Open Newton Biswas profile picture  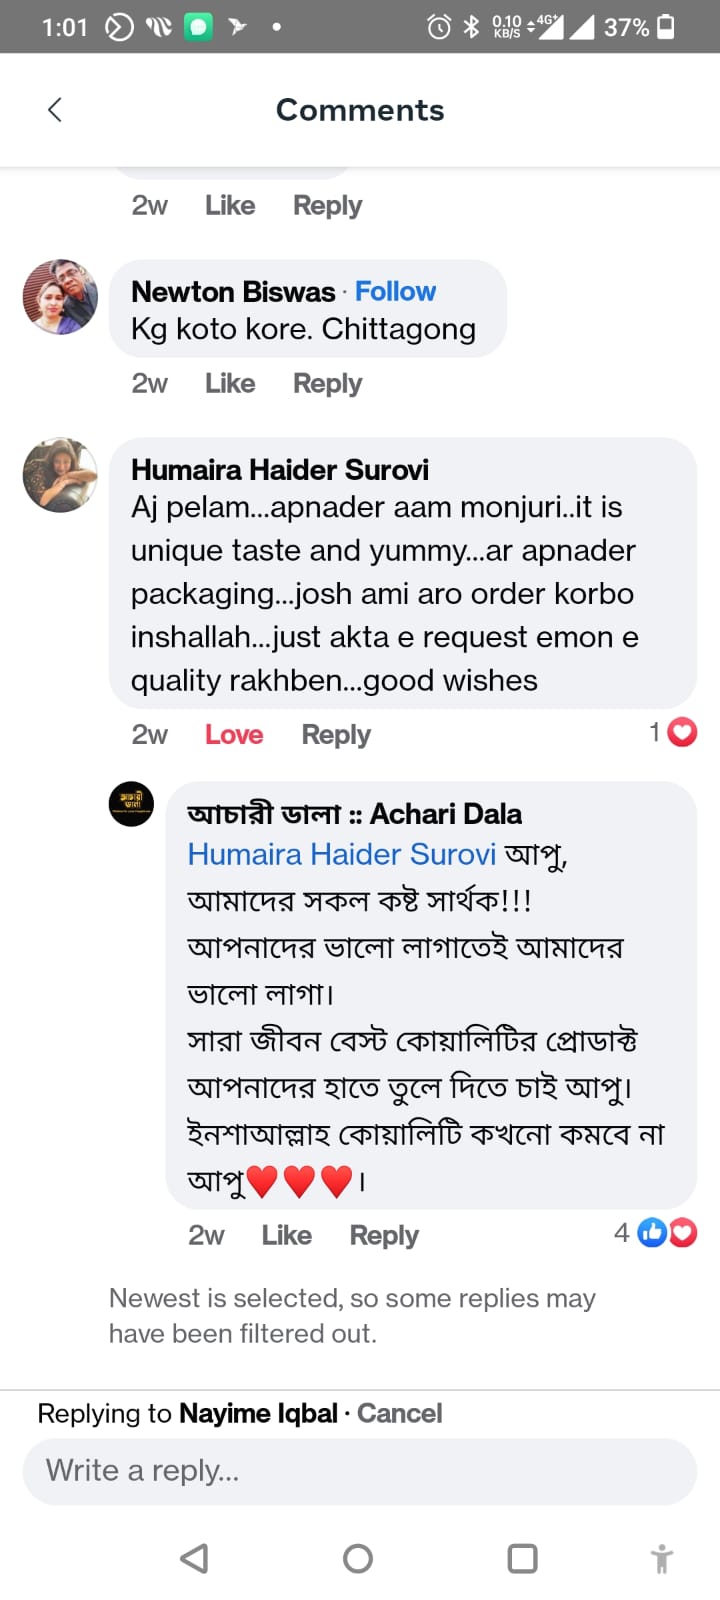point(60,297)
